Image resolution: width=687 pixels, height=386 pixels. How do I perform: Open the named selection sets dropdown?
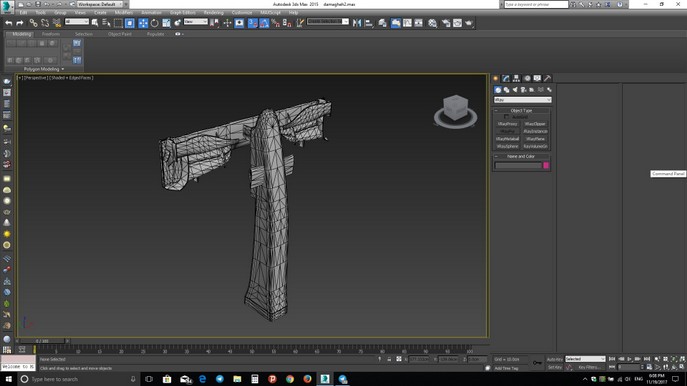pos(328,21)
